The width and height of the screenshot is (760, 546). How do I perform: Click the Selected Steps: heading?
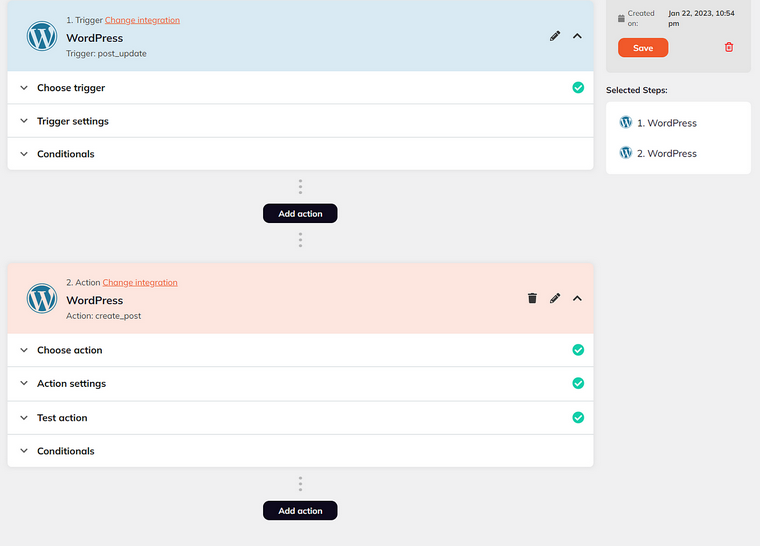[x=636, y=90]
